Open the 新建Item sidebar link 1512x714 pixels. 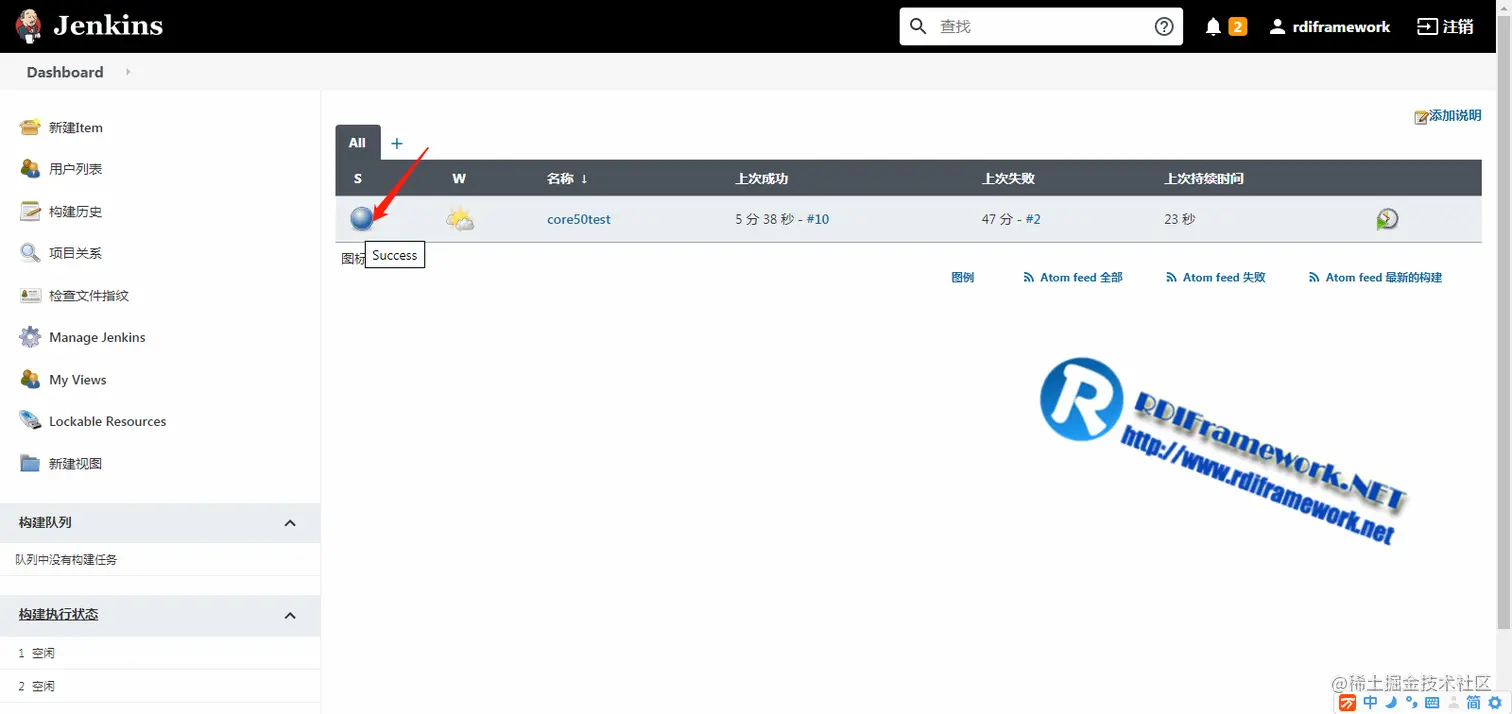(76, 127)
